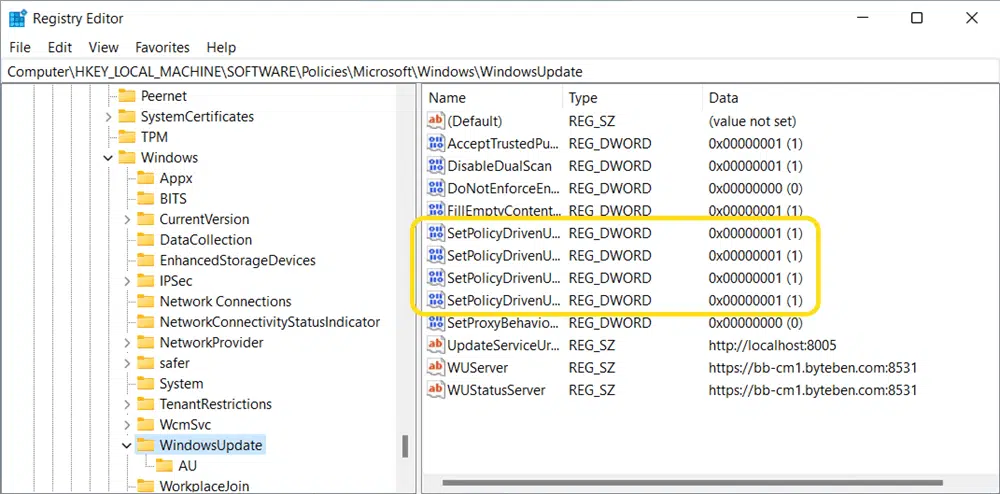
Task: Select the FillEmptyContent... value name
Action: point(504,210)
